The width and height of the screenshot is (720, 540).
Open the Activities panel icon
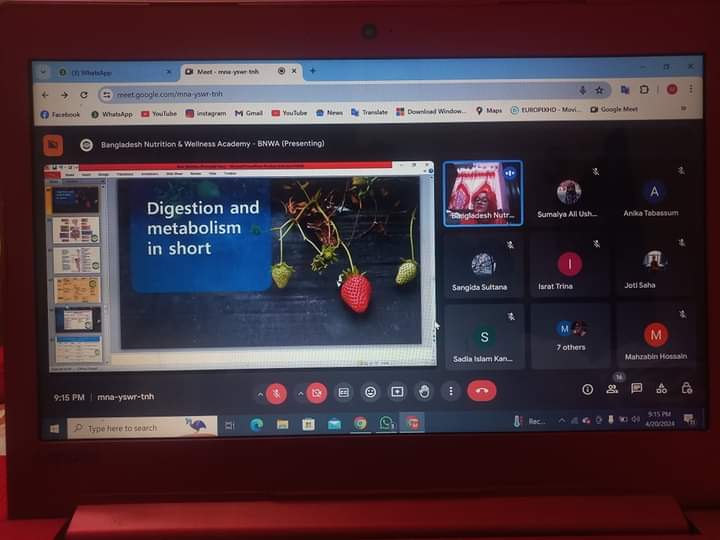click(661, 389)
